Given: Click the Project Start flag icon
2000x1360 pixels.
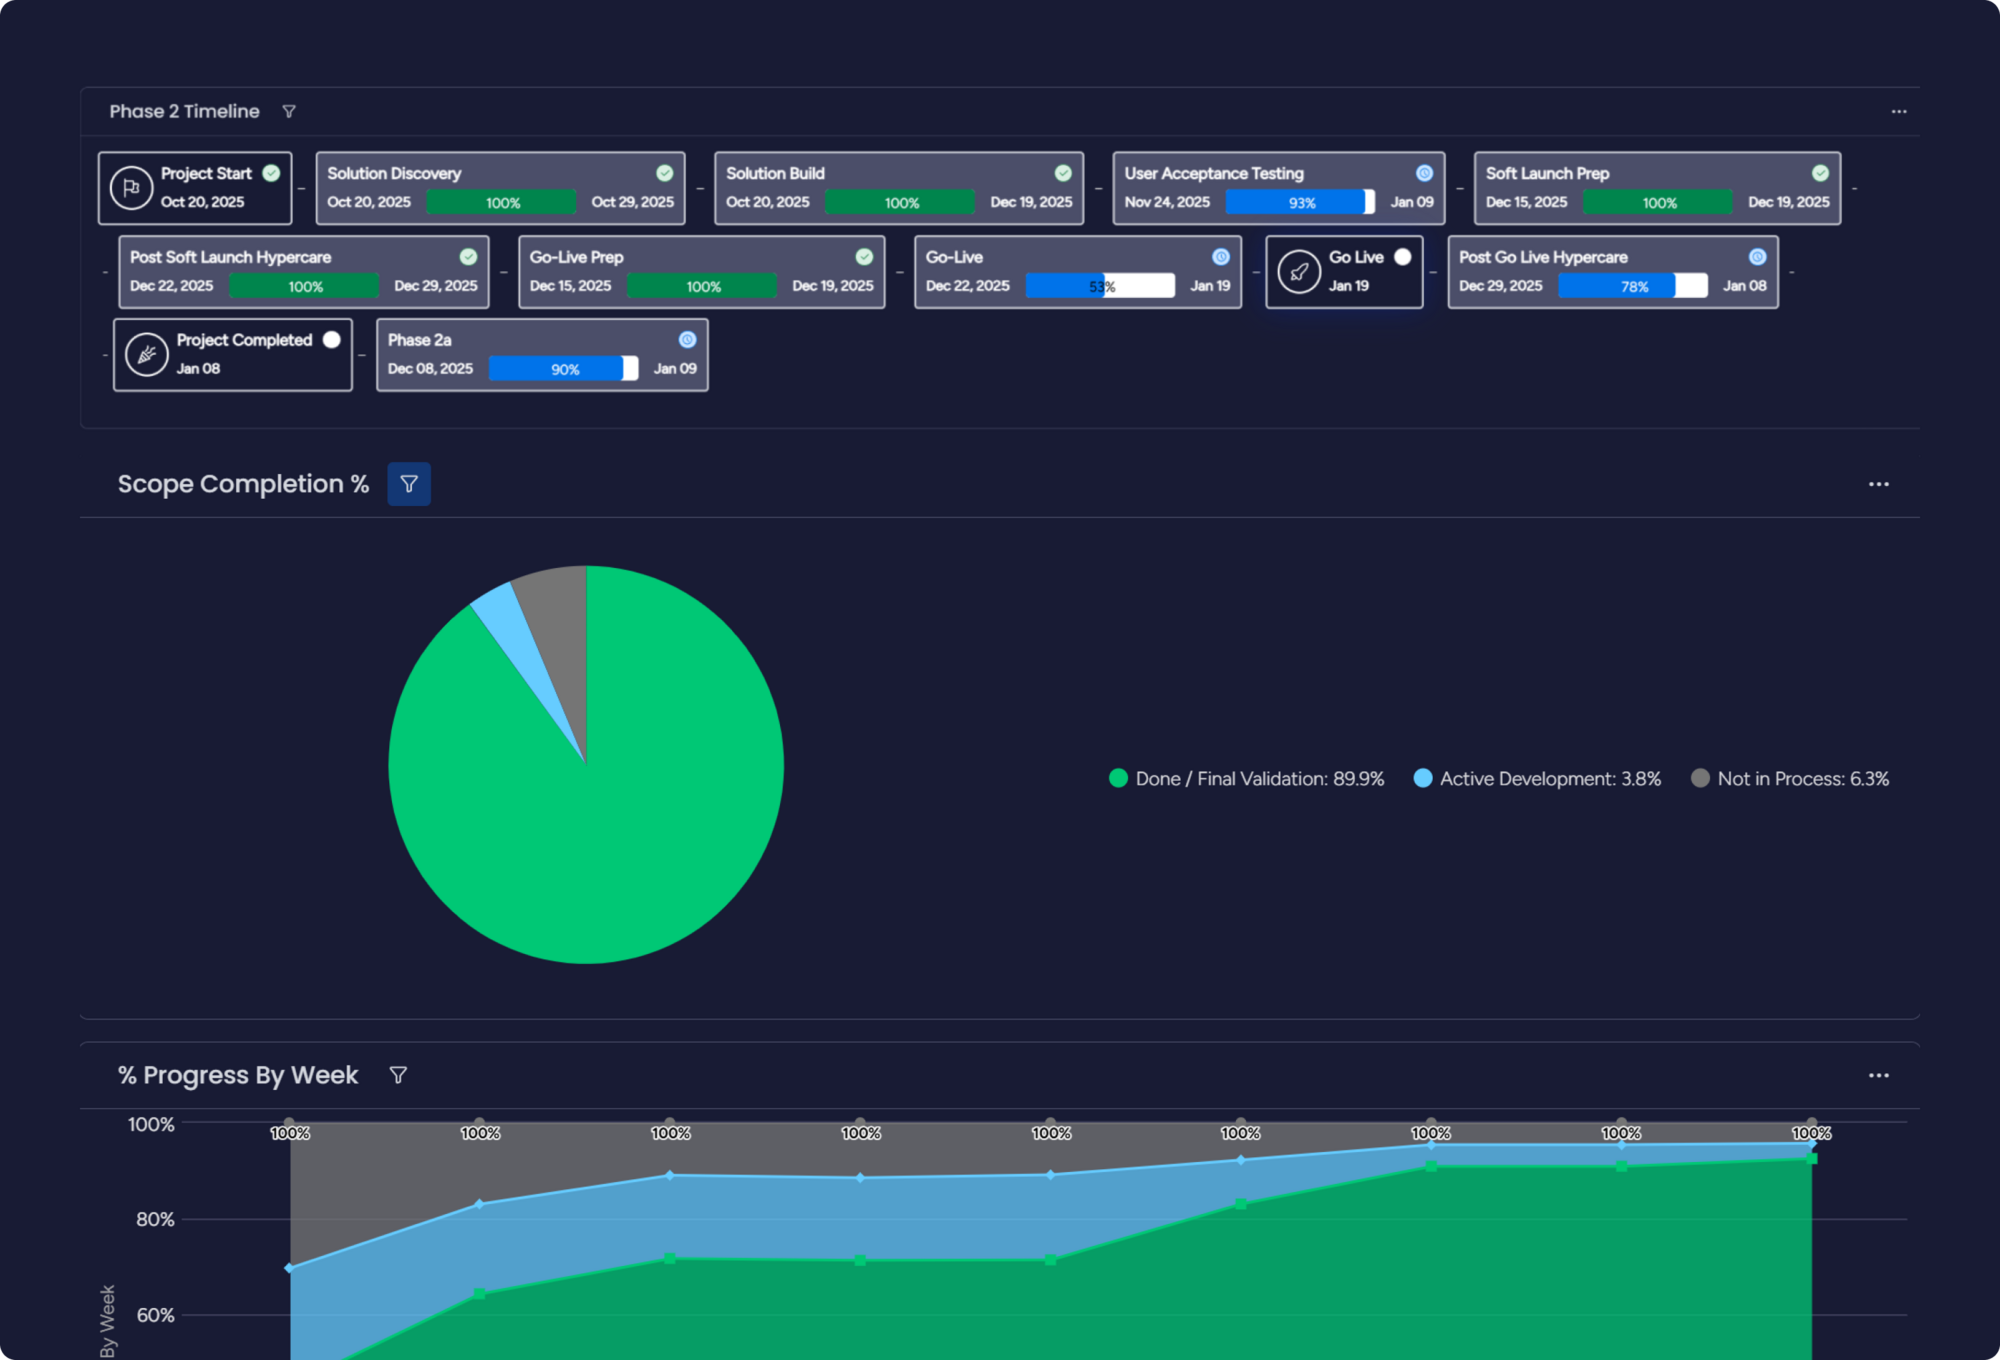Looking at the screenshot, I should coord(131,187).
